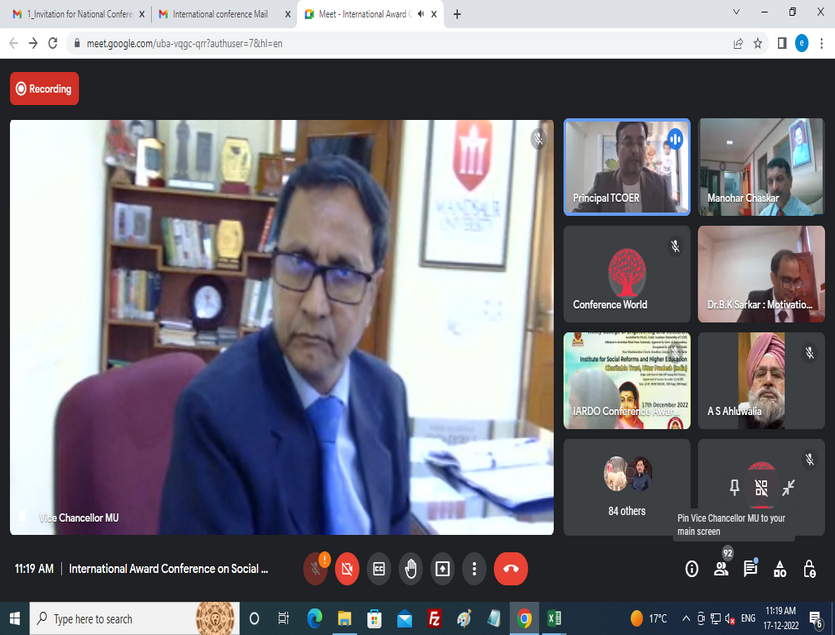Expand the tab search chevron
The width and height of the screenshot is (835, 635).
pyautogui.click(x=736, y=12)
